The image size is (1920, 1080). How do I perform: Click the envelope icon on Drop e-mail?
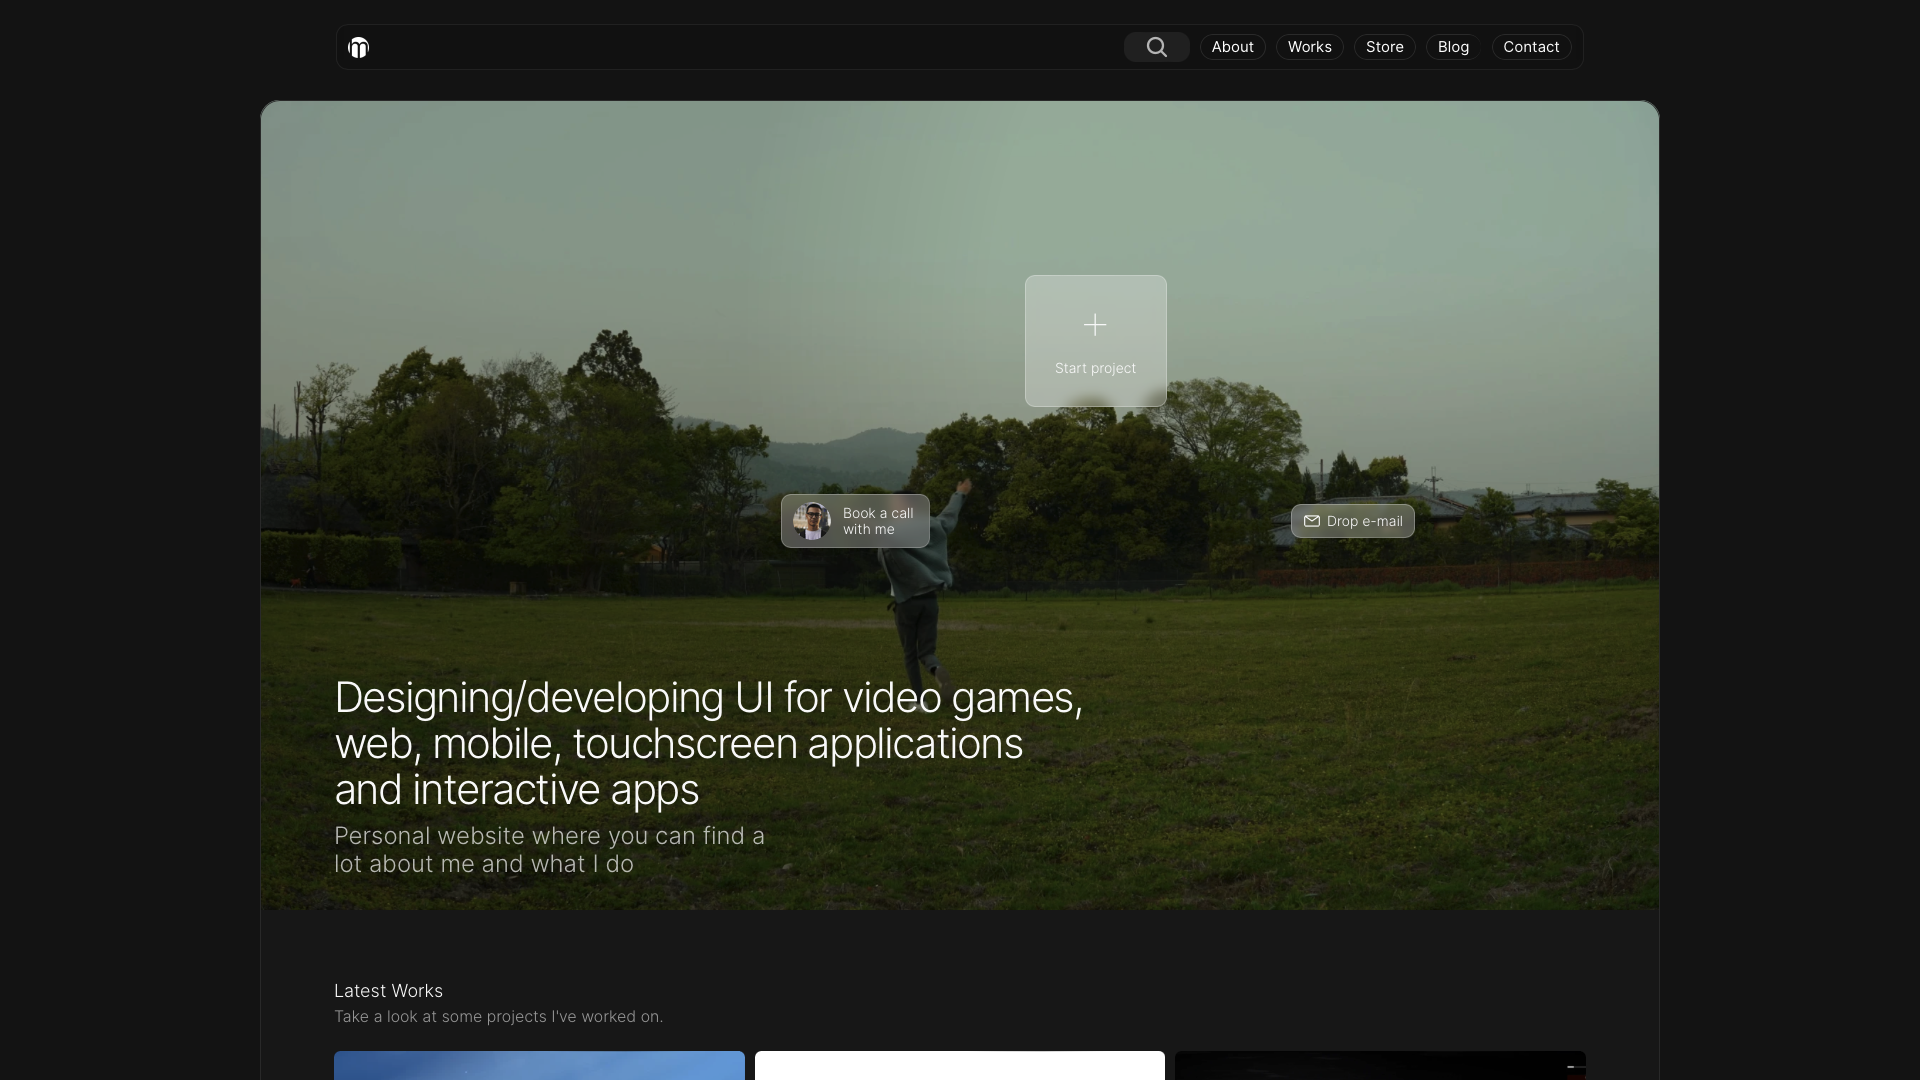coord(1311,521)
